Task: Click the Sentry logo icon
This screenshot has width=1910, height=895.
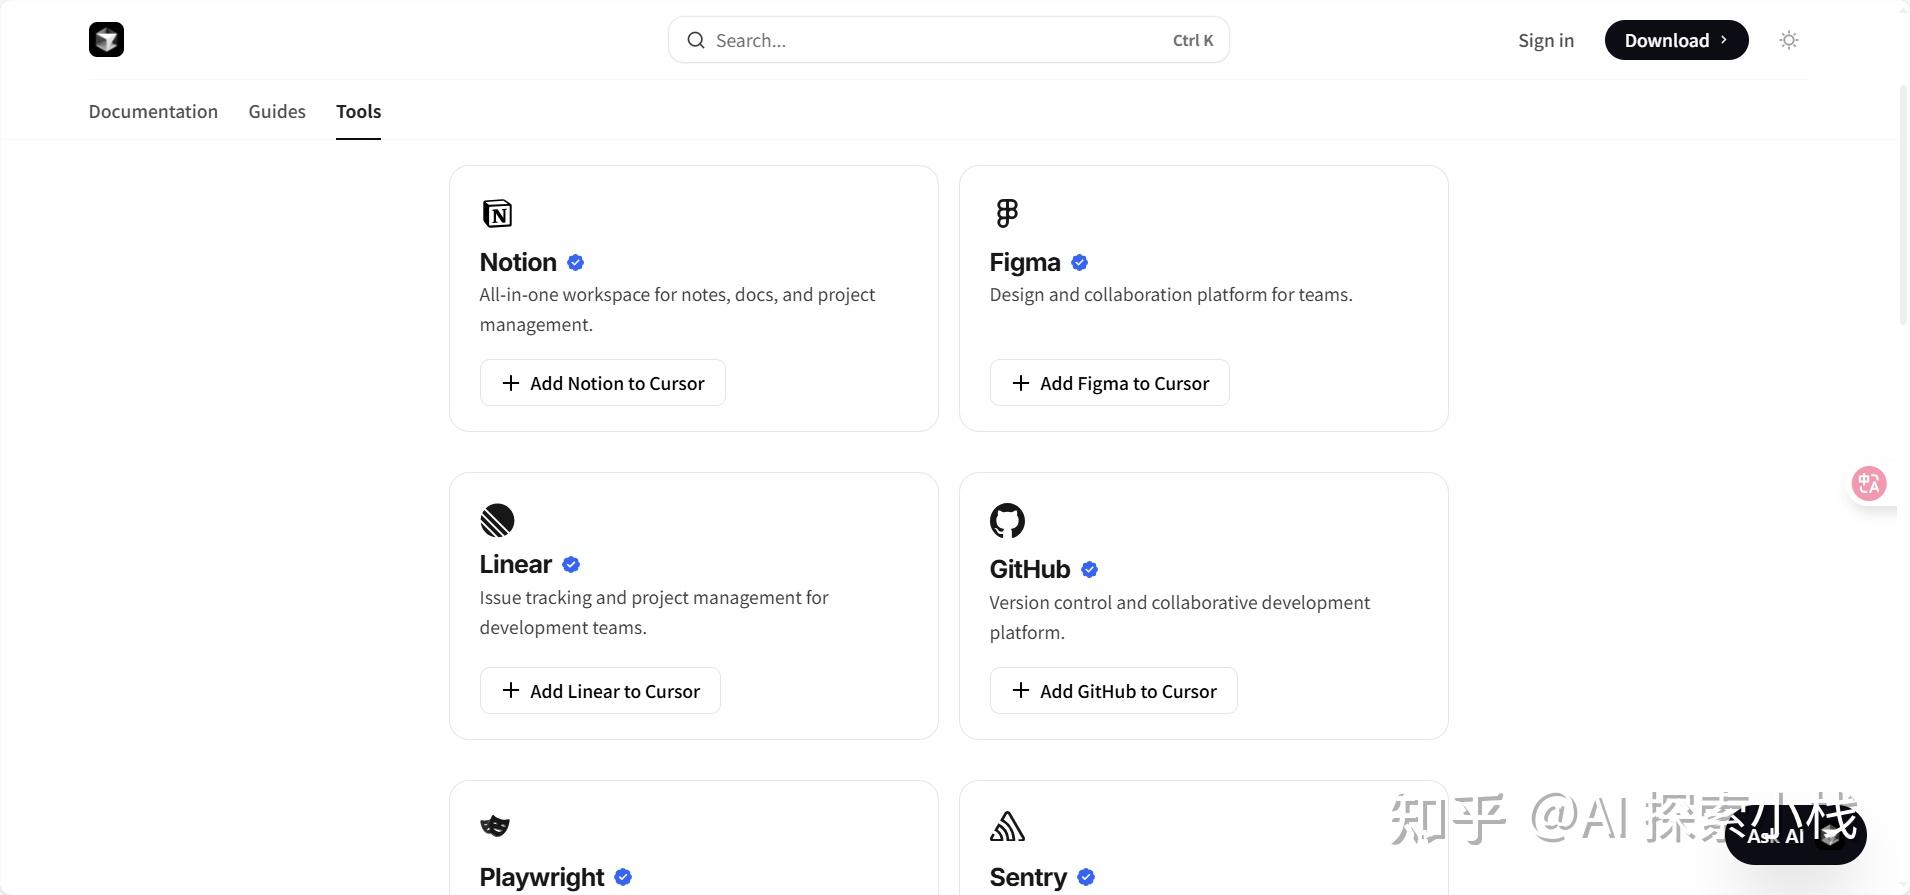Action: (x=1007, y=826)
